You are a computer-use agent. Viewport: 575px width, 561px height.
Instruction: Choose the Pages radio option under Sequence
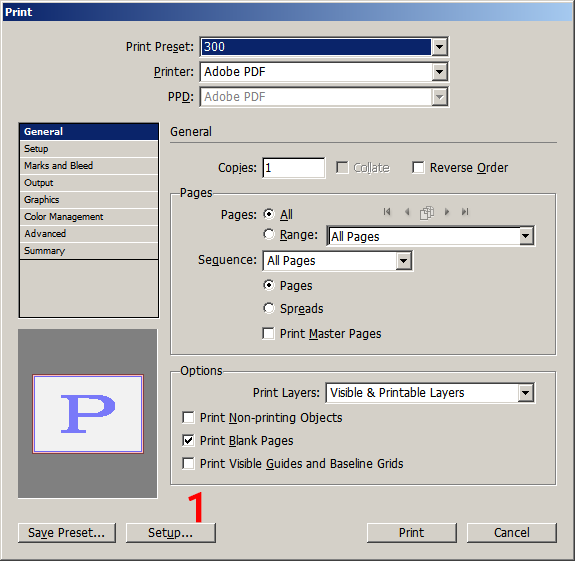(x=269, y=285)
